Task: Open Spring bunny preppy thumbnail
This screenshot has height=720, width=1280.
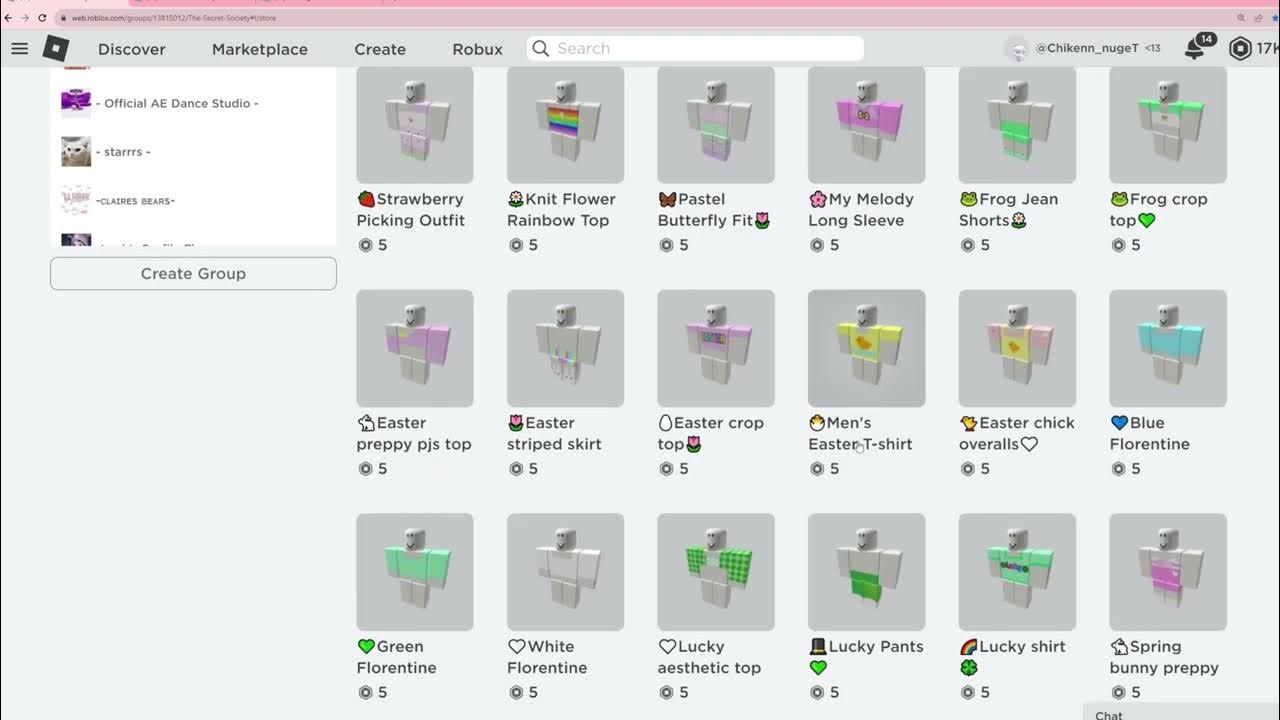Action: pyautogui.click(x=1168, y=572)
